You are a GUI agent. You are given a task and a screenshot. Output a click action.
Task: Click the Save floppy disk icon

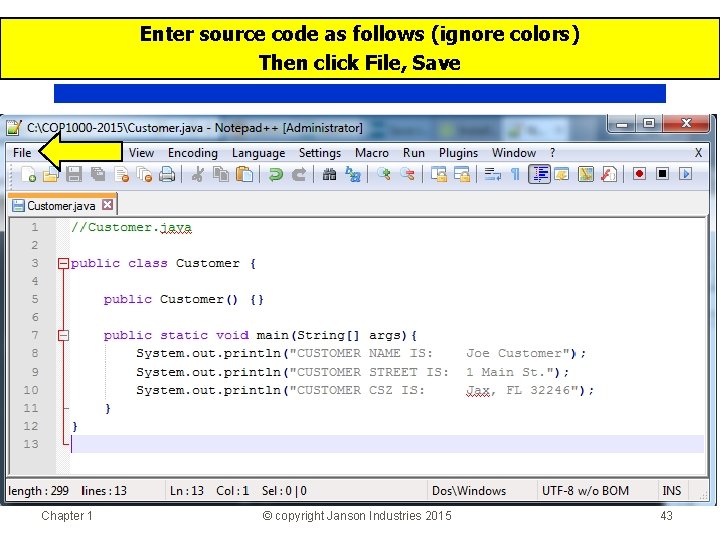point(74,174)
